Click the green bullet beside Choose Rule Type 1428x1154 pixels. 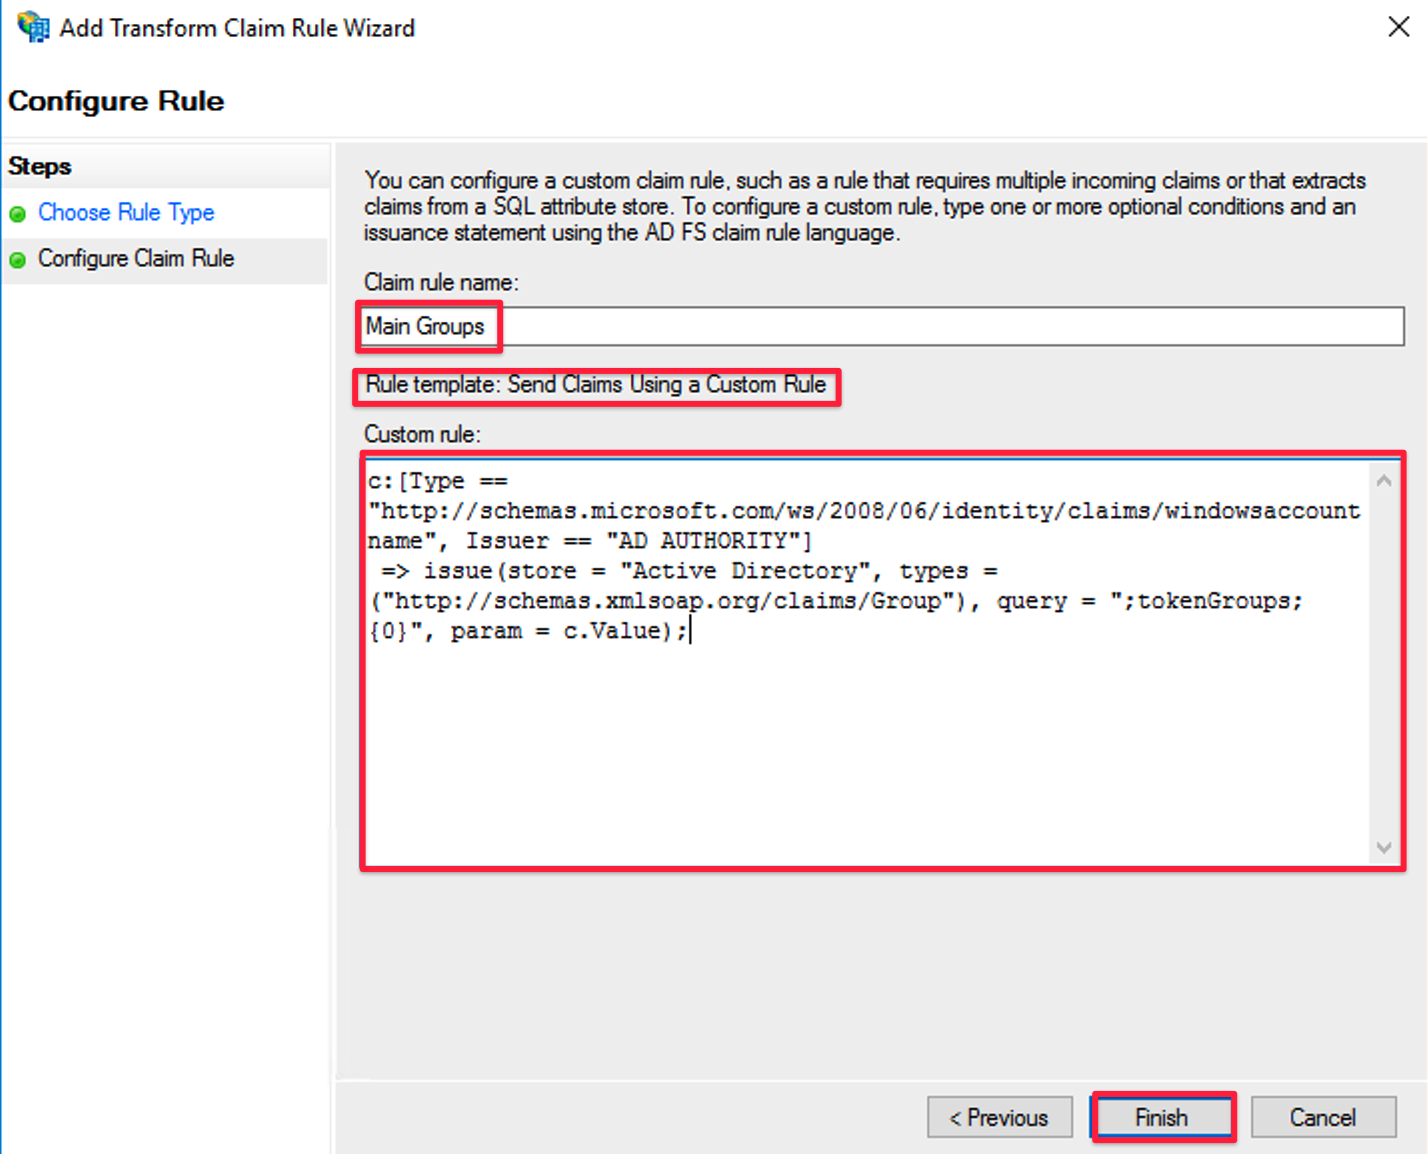[x=18, y=214]
